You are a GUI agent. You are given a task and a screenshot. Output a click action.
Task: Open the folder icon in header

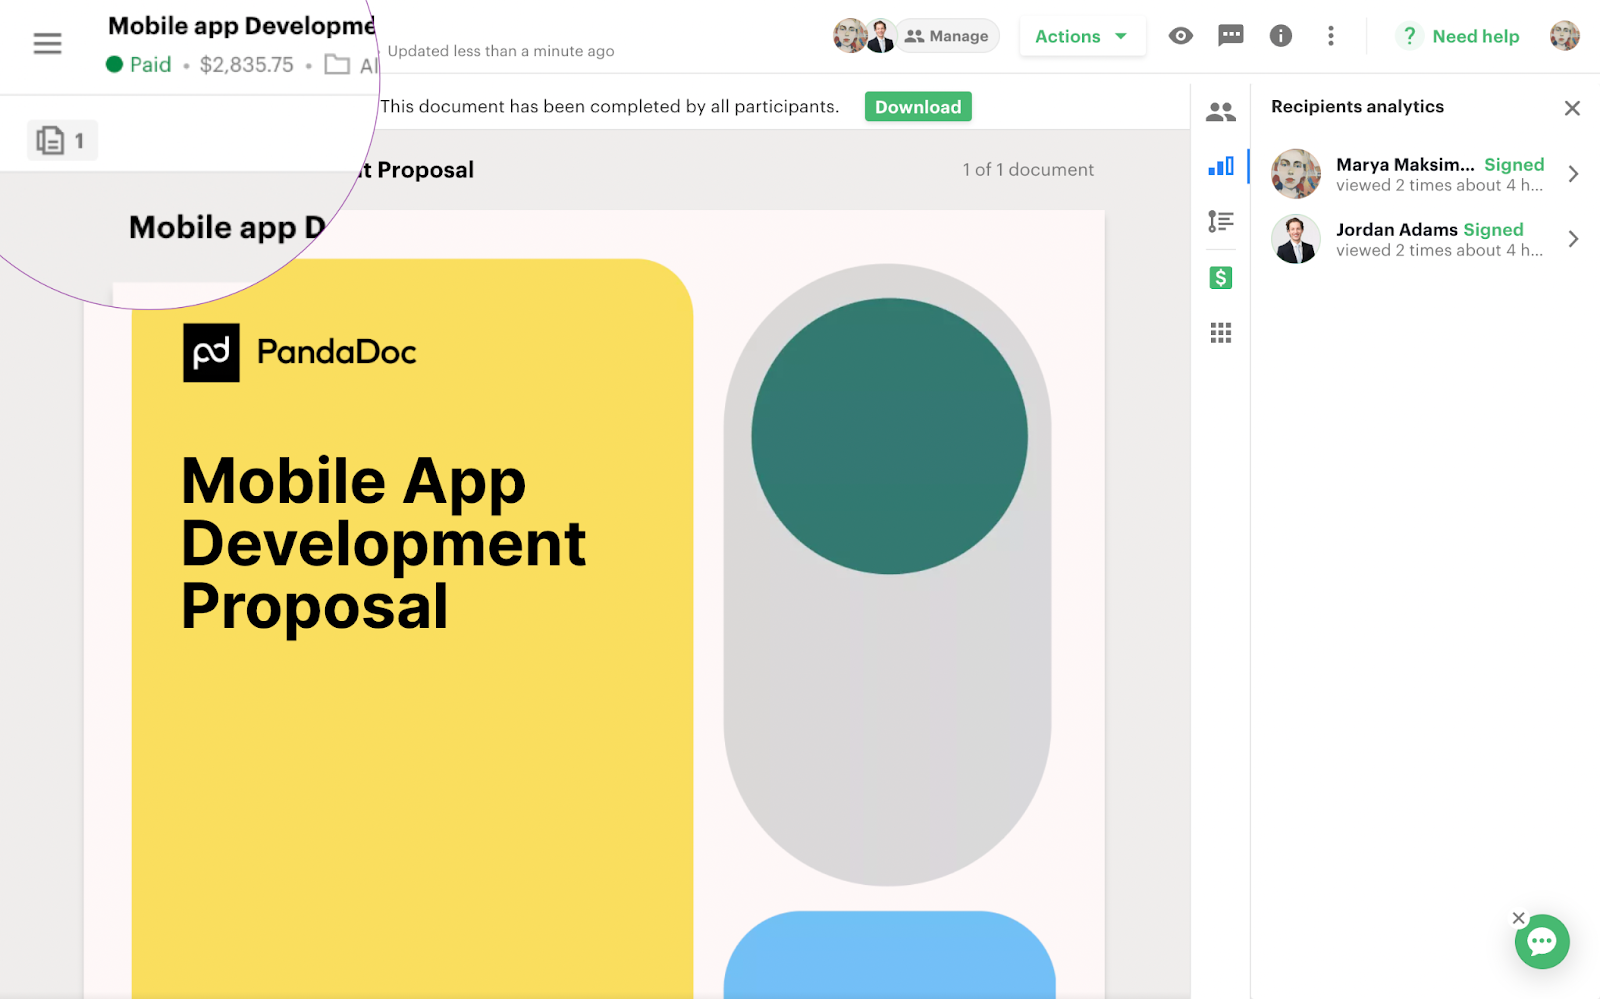coord(337,65)
